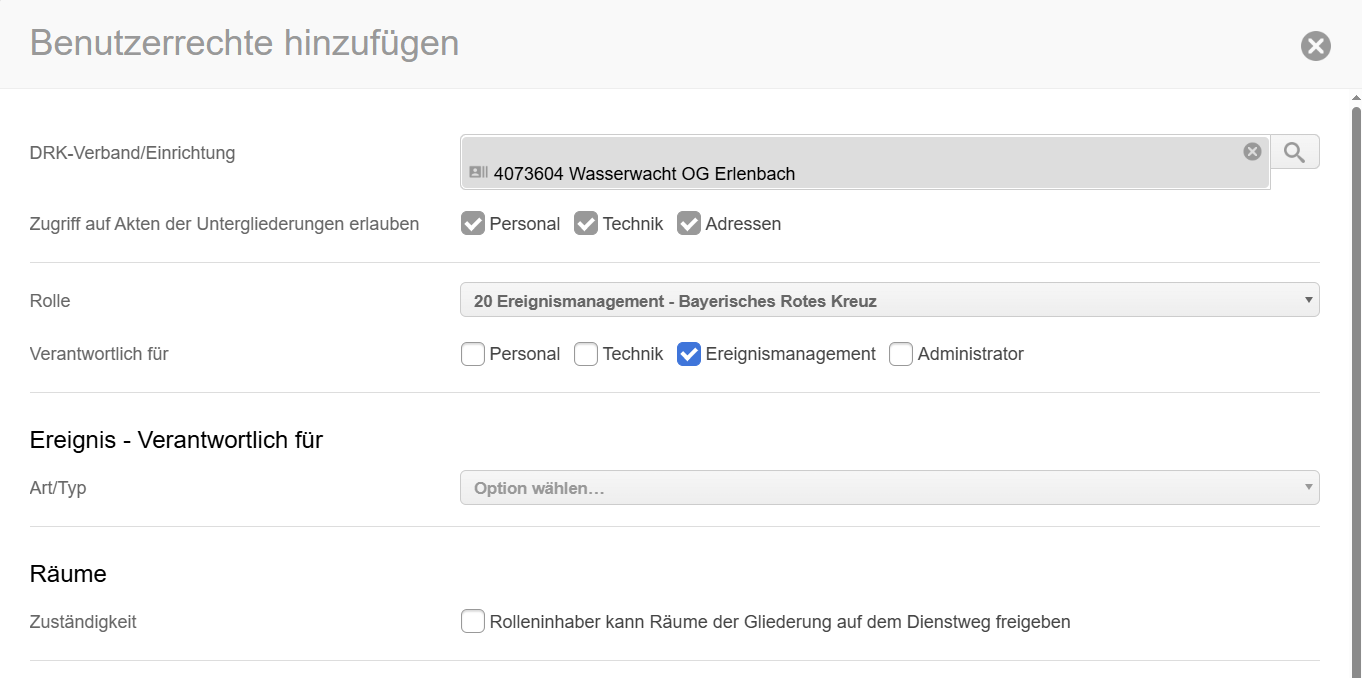Viewport: 1362px width, 678px height.
Task: Uncheck Personal access for Untergliederungen
Action: click(x=473, y=224)
